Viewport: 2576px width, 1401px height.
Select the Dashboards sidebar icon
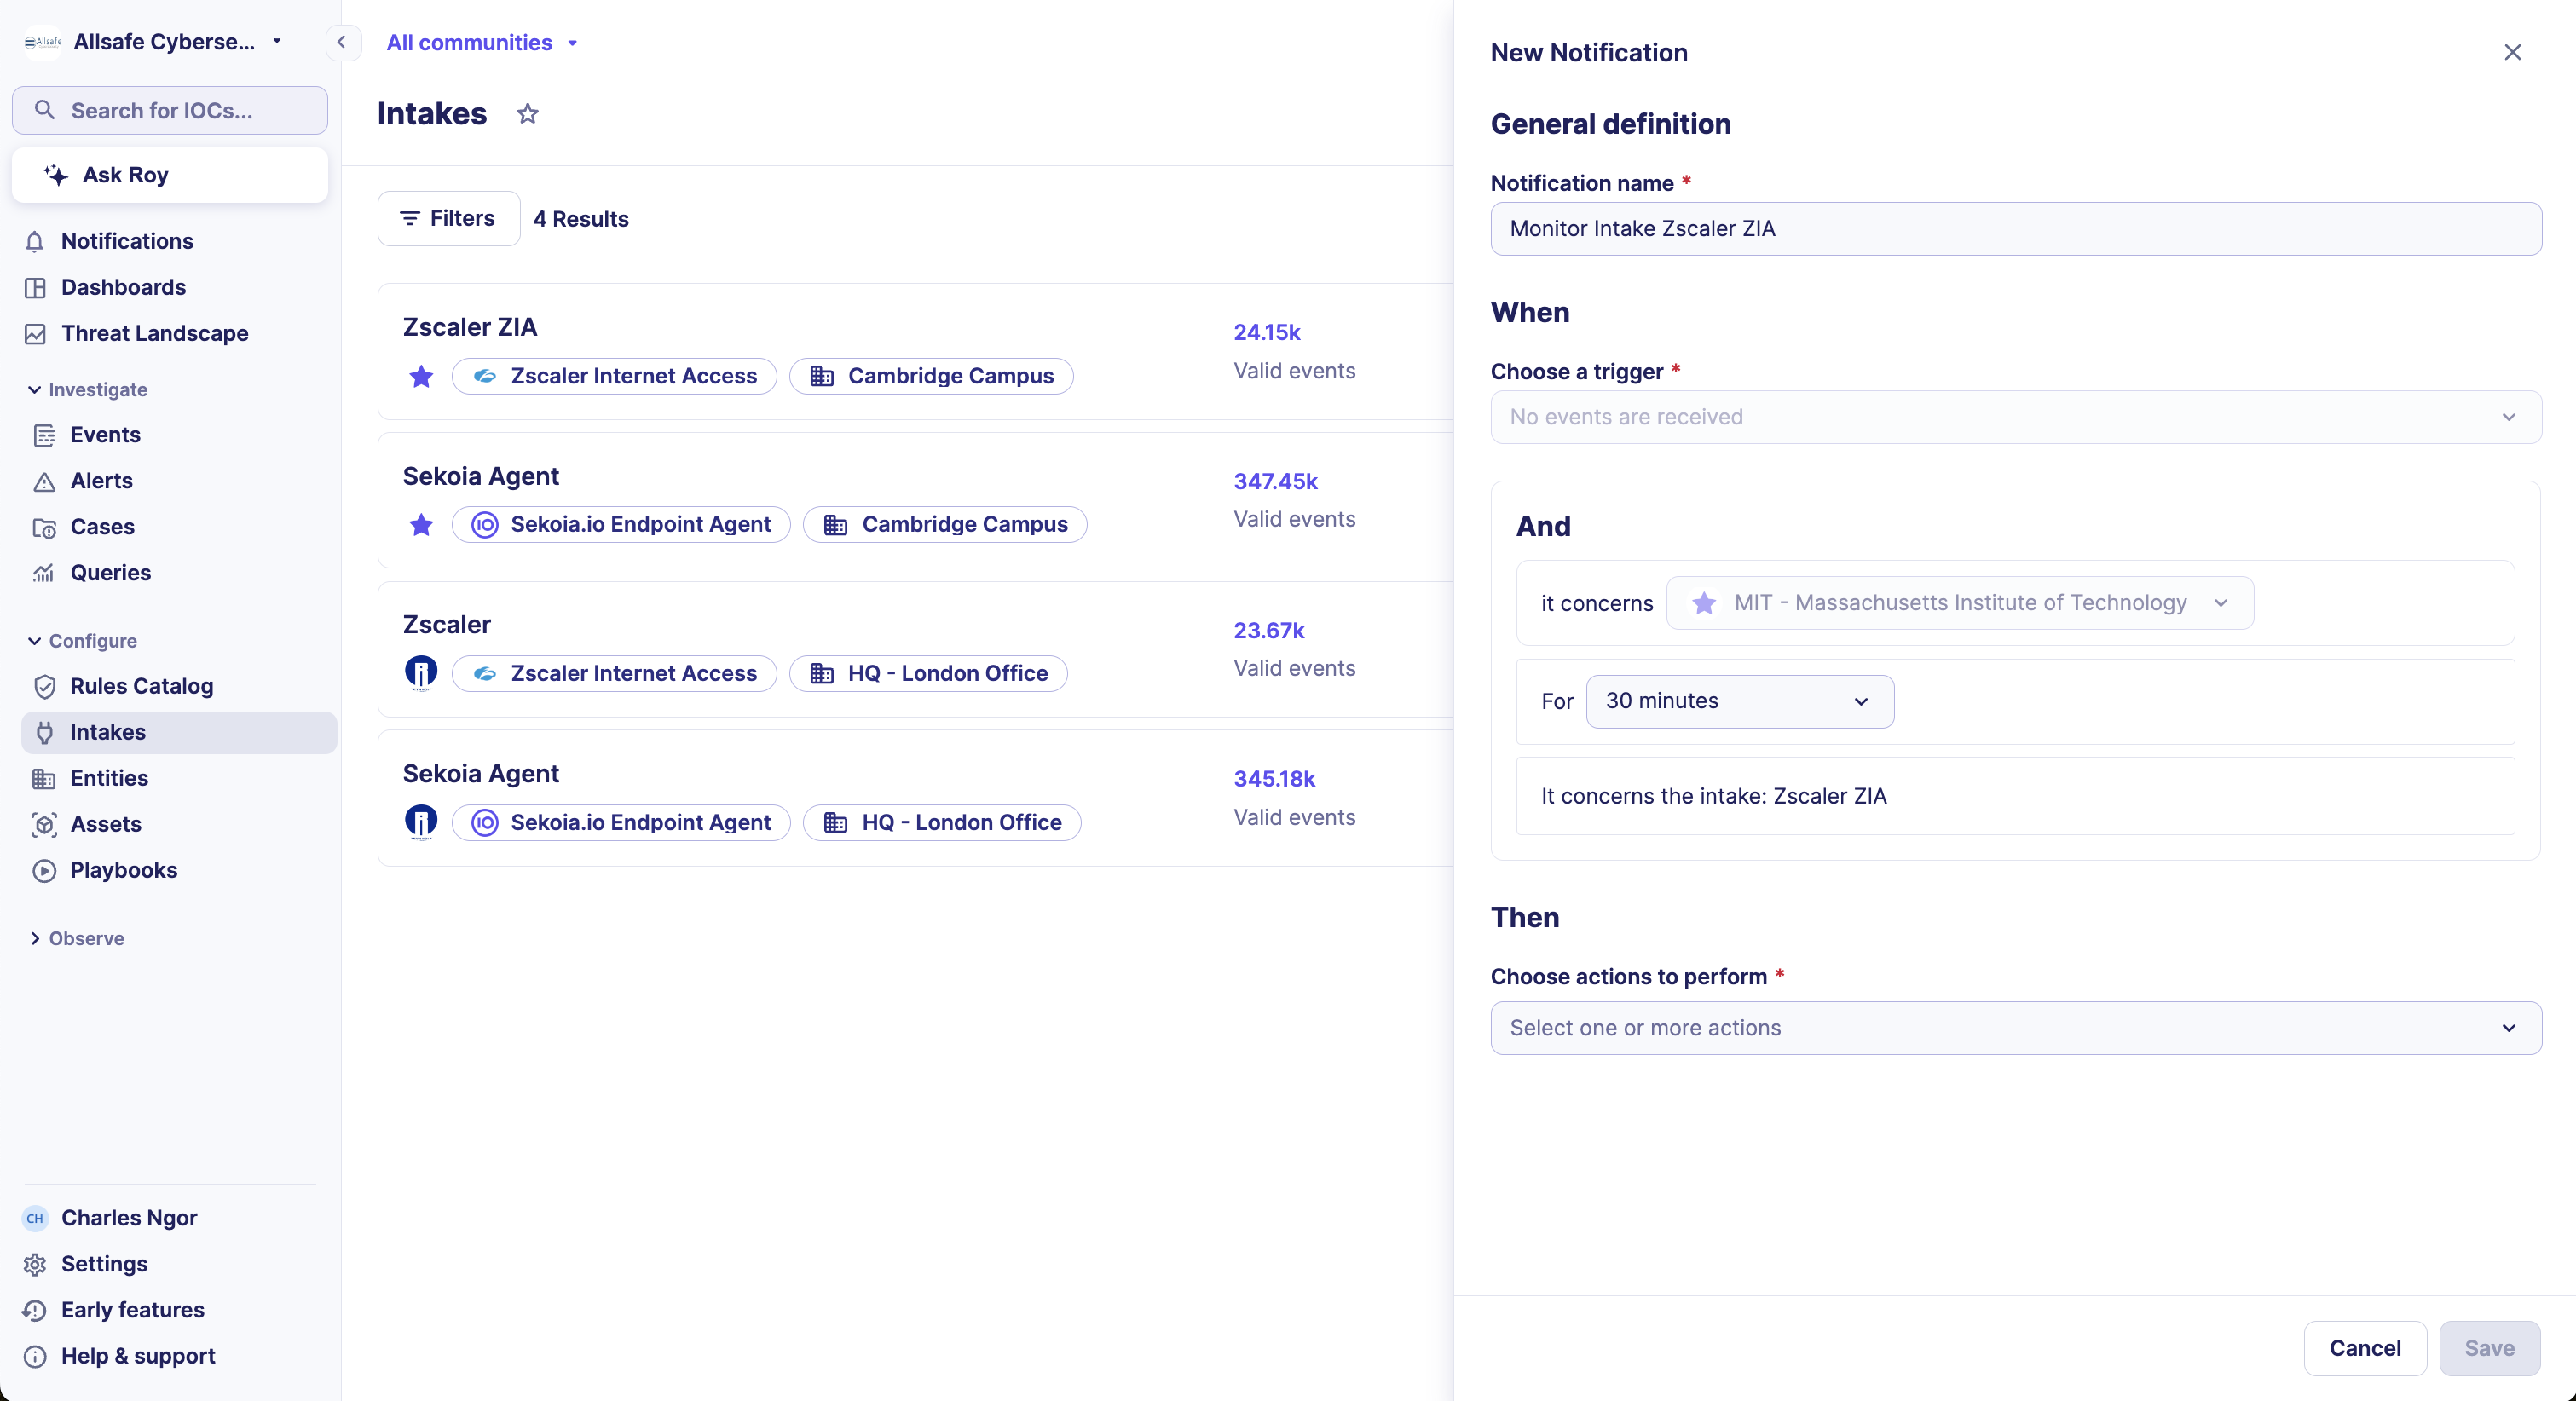(36, 287)
